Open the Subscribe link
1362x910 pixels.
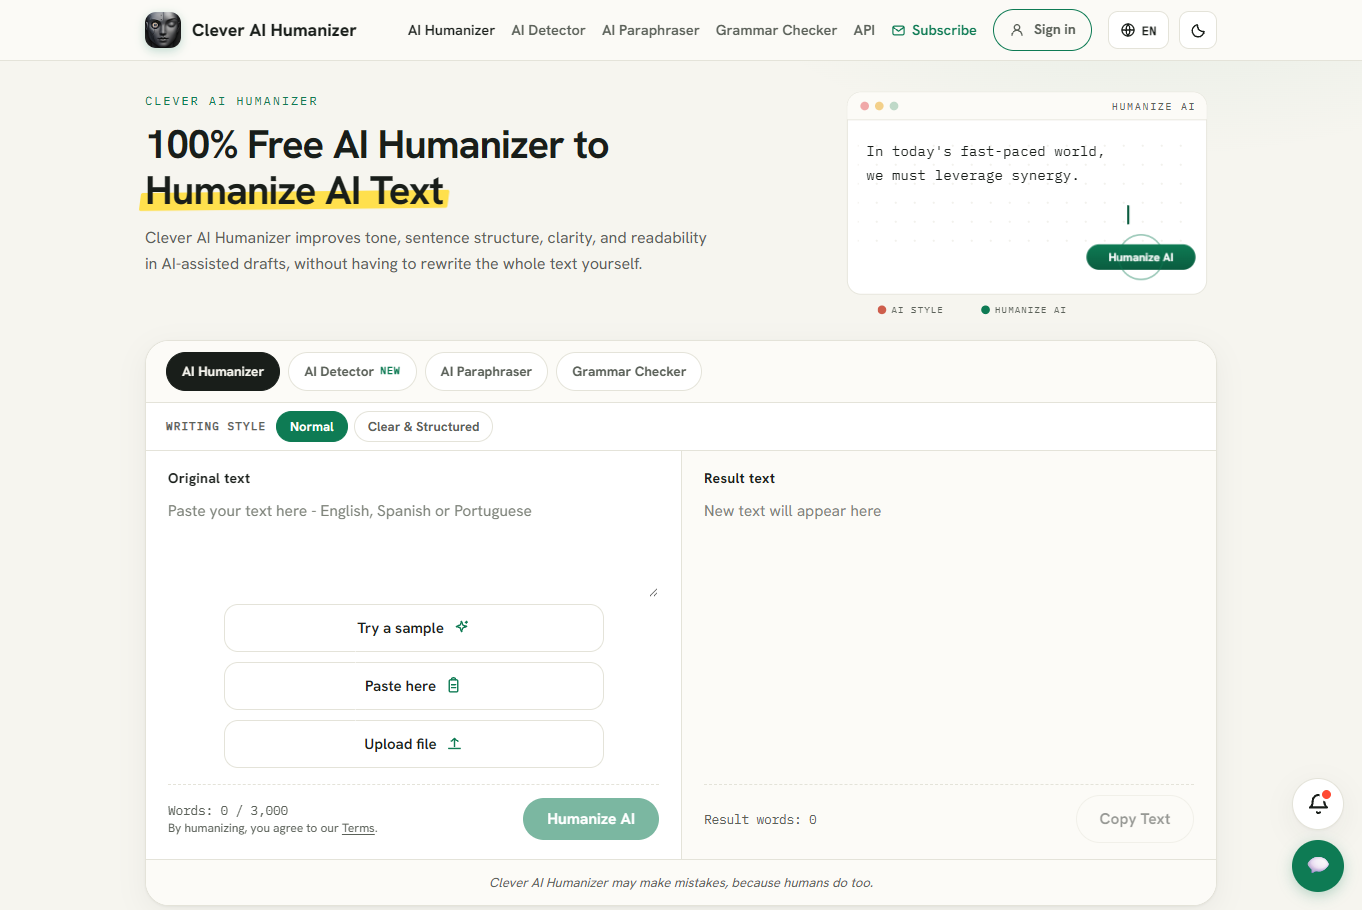pos(934,30)
